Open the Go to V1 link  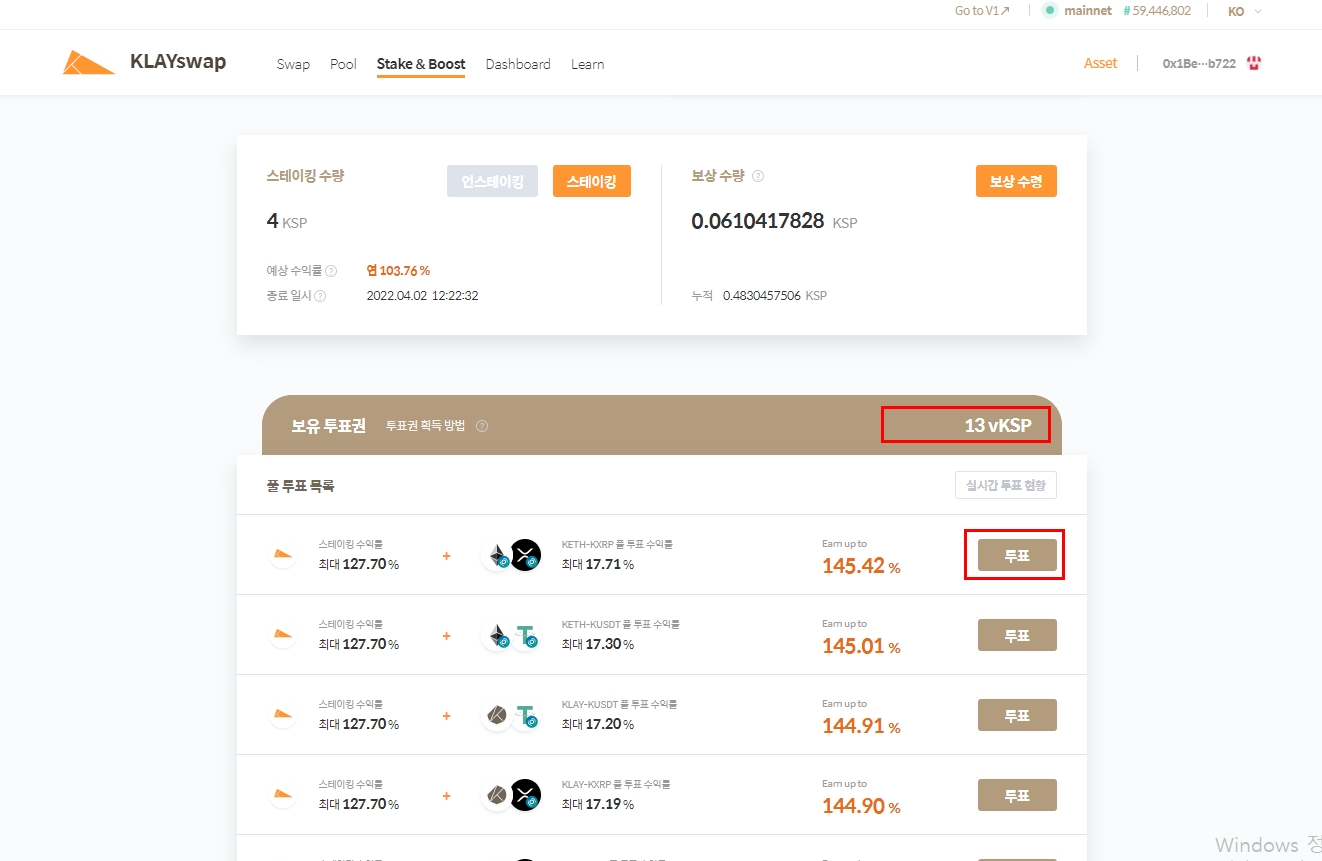point(982,11)
